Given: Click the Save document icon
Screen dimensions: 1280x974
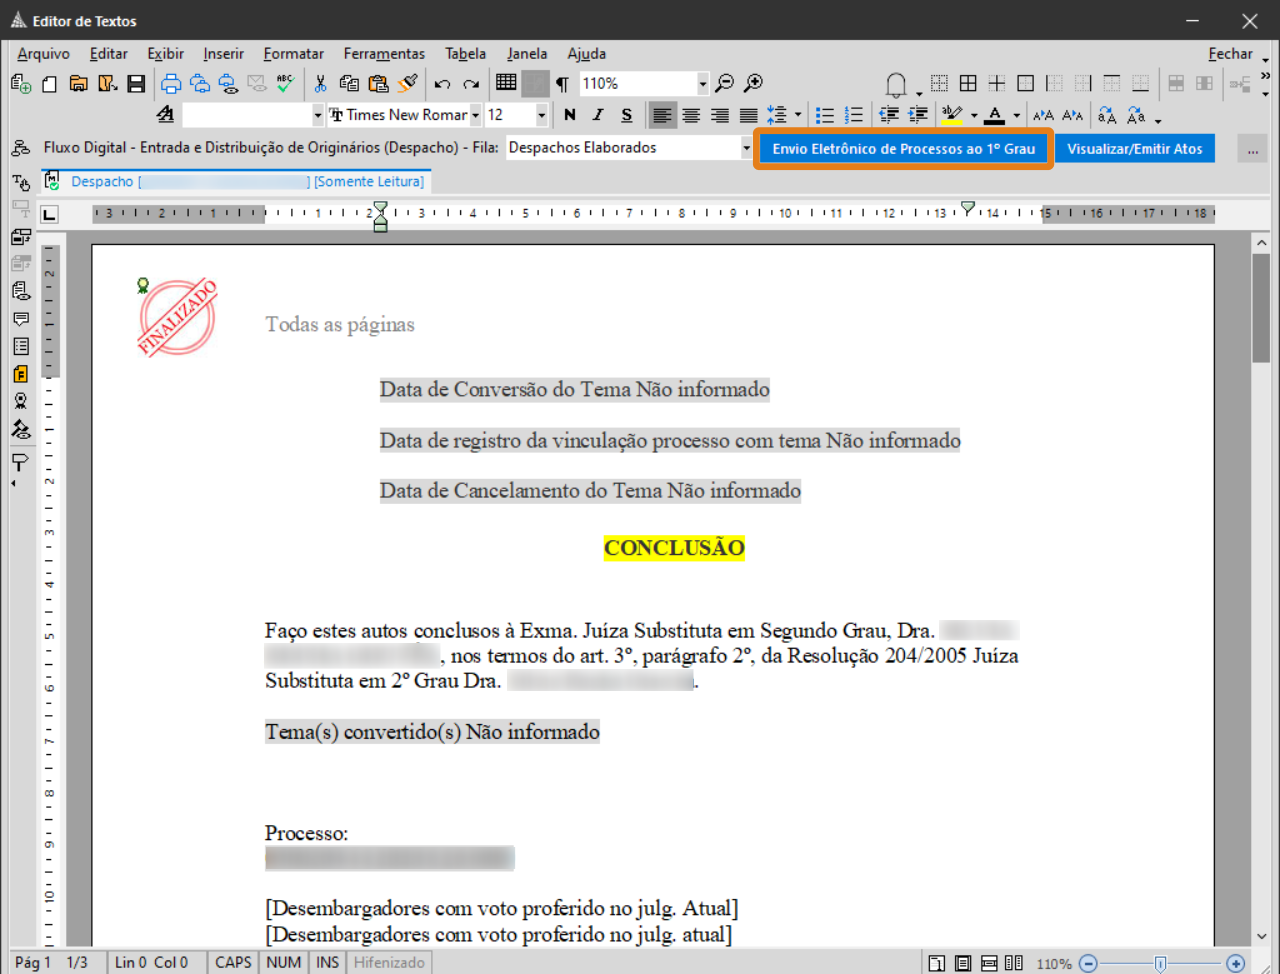Looking at the screenshot, I should coord(137,84).
